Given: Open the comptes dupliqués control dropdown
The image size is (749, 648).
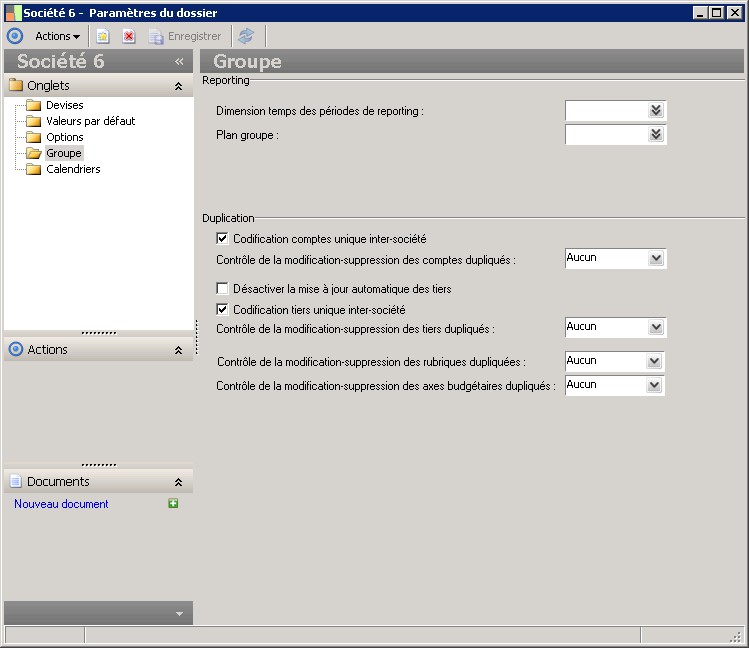Looking at the screenshot, I should [656, 258].
